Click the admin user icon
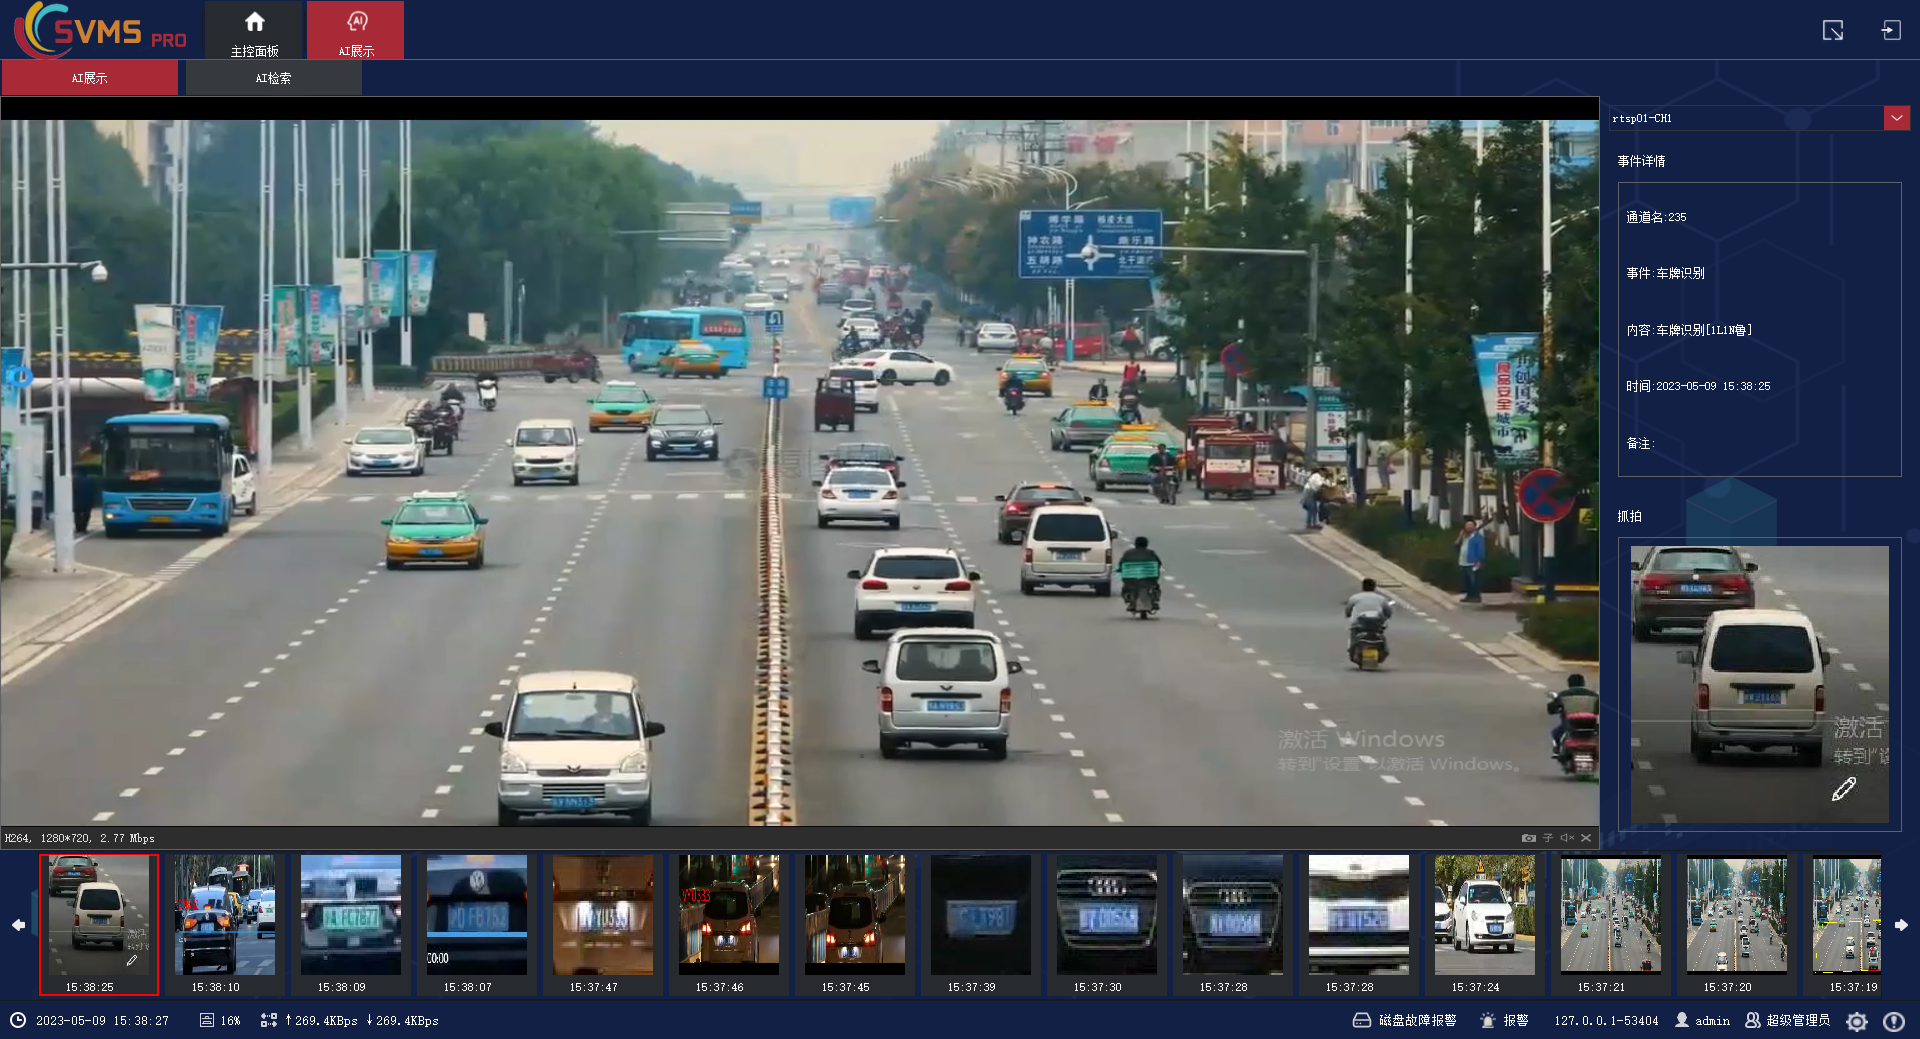The image size is (1920, 1039). click(1682, 1020)
